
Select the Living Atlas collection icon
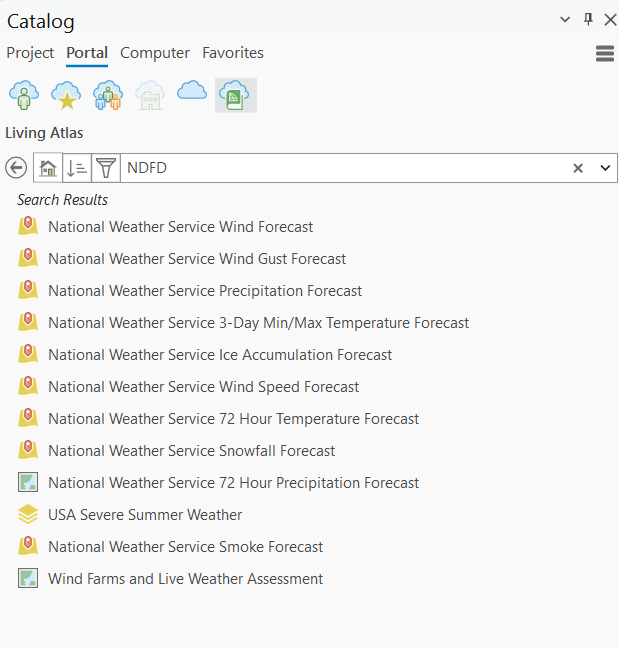tap(236, 95)
